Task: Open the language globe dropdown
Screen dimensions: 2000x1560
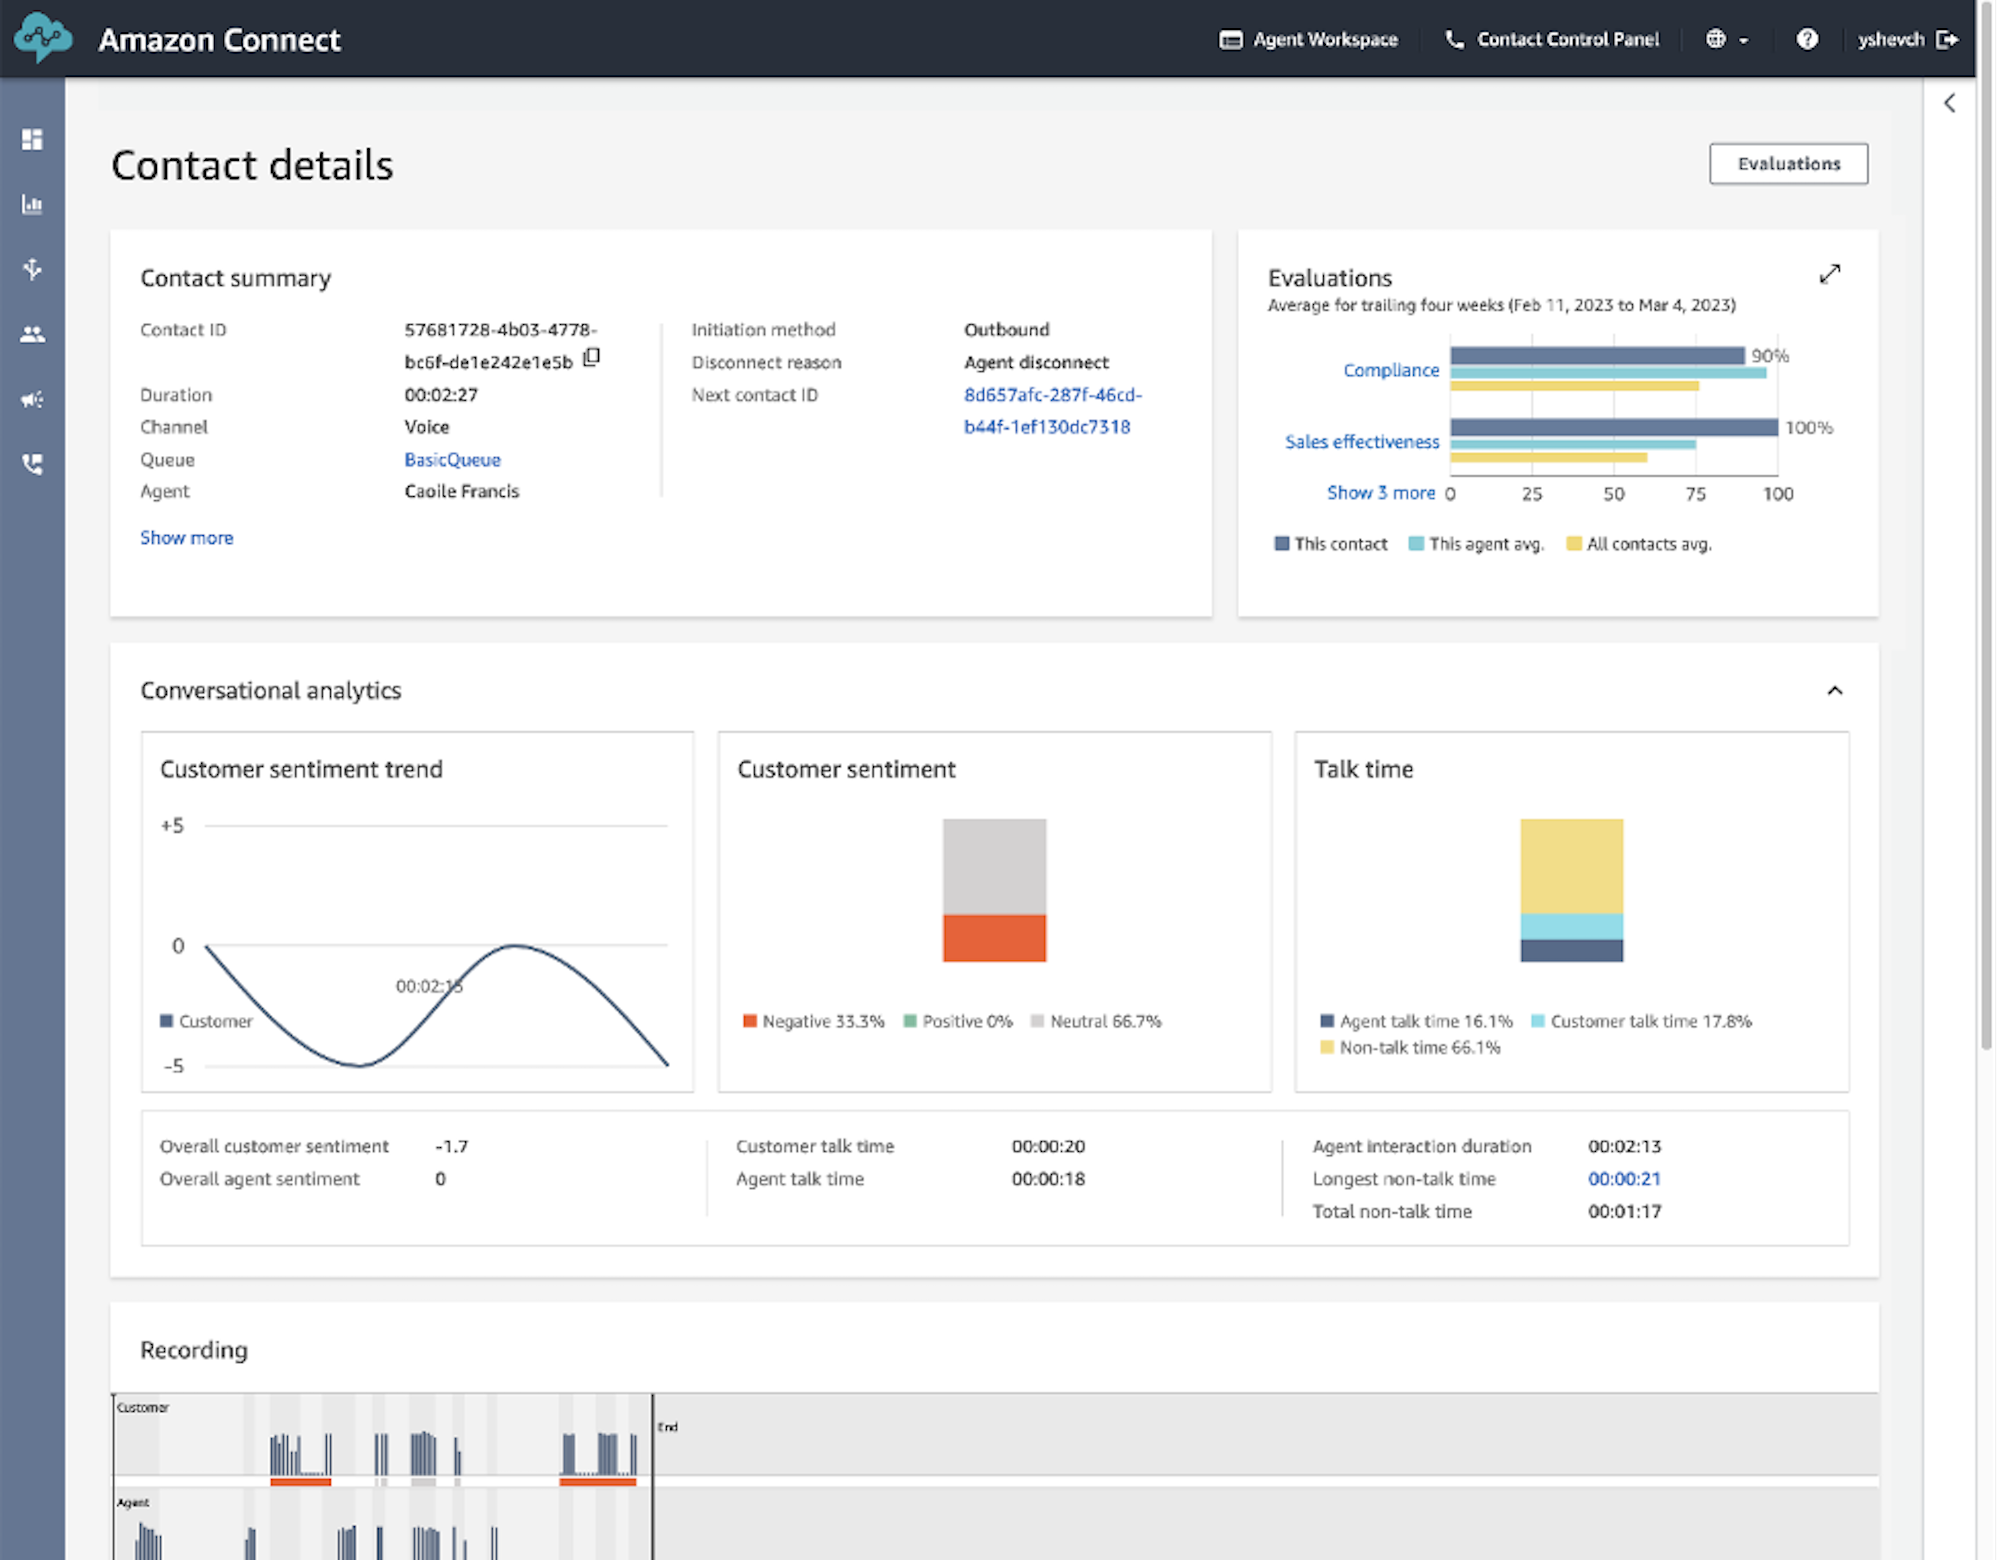Action: pyautogui.click(x=1727, y=39)
